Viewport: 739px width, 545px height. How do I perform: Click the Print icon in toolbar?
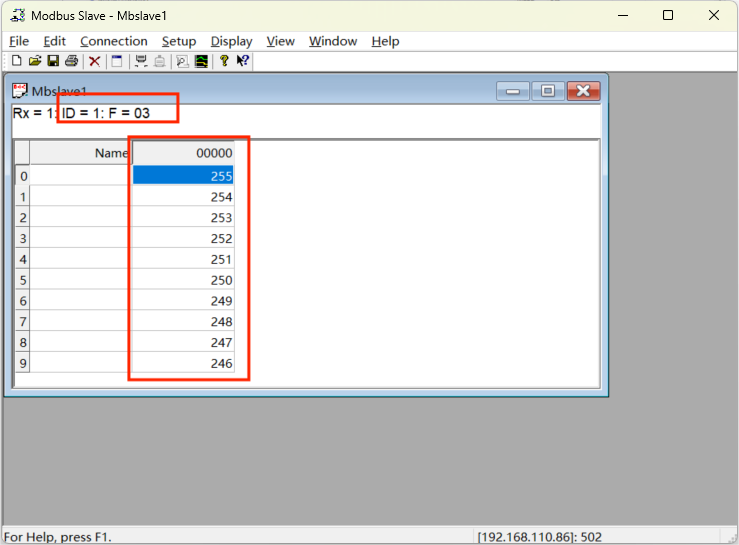pos(72,61)
